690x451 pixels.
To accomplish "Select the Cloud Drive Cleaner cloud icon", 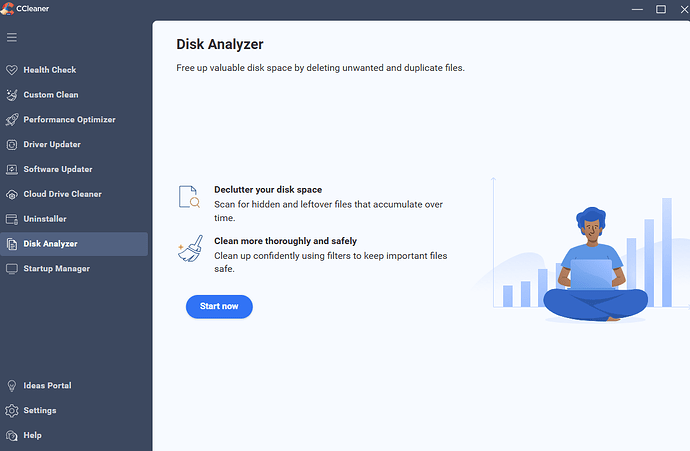I will [12, 194].
